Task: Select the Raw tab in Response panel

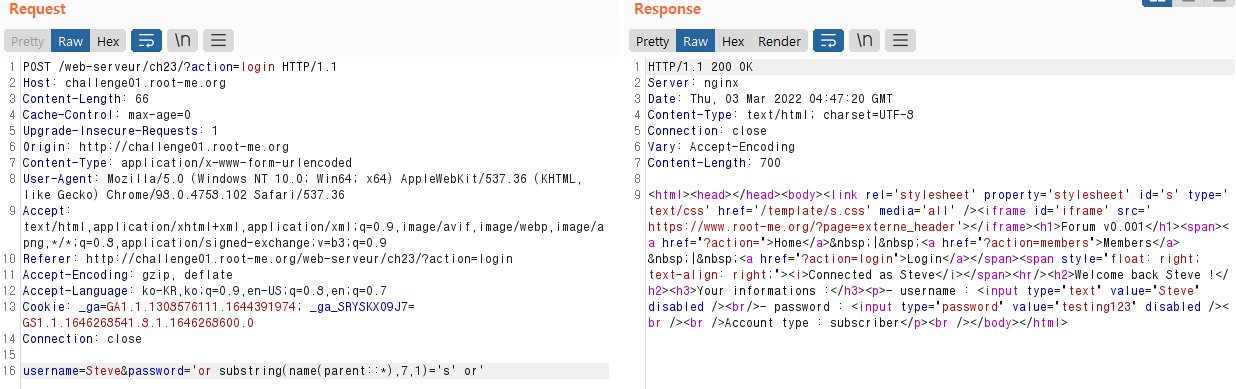Action: pos(696,41)
